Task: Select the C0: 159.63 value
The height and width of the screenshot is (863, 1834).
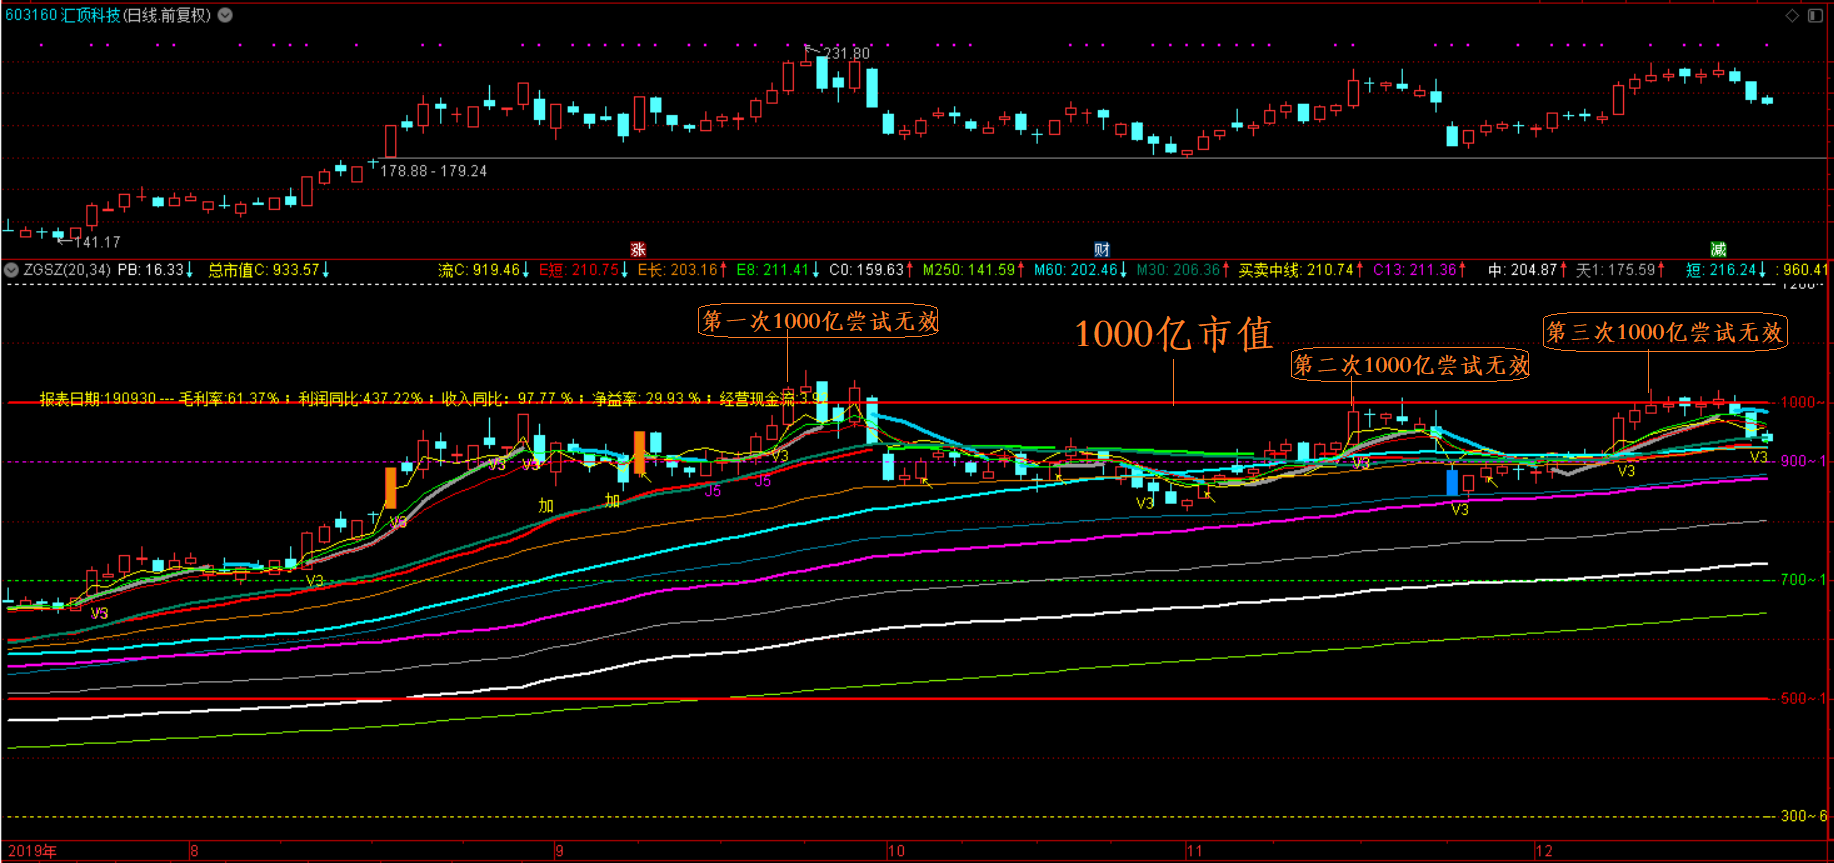Action: tap(871, 270)
